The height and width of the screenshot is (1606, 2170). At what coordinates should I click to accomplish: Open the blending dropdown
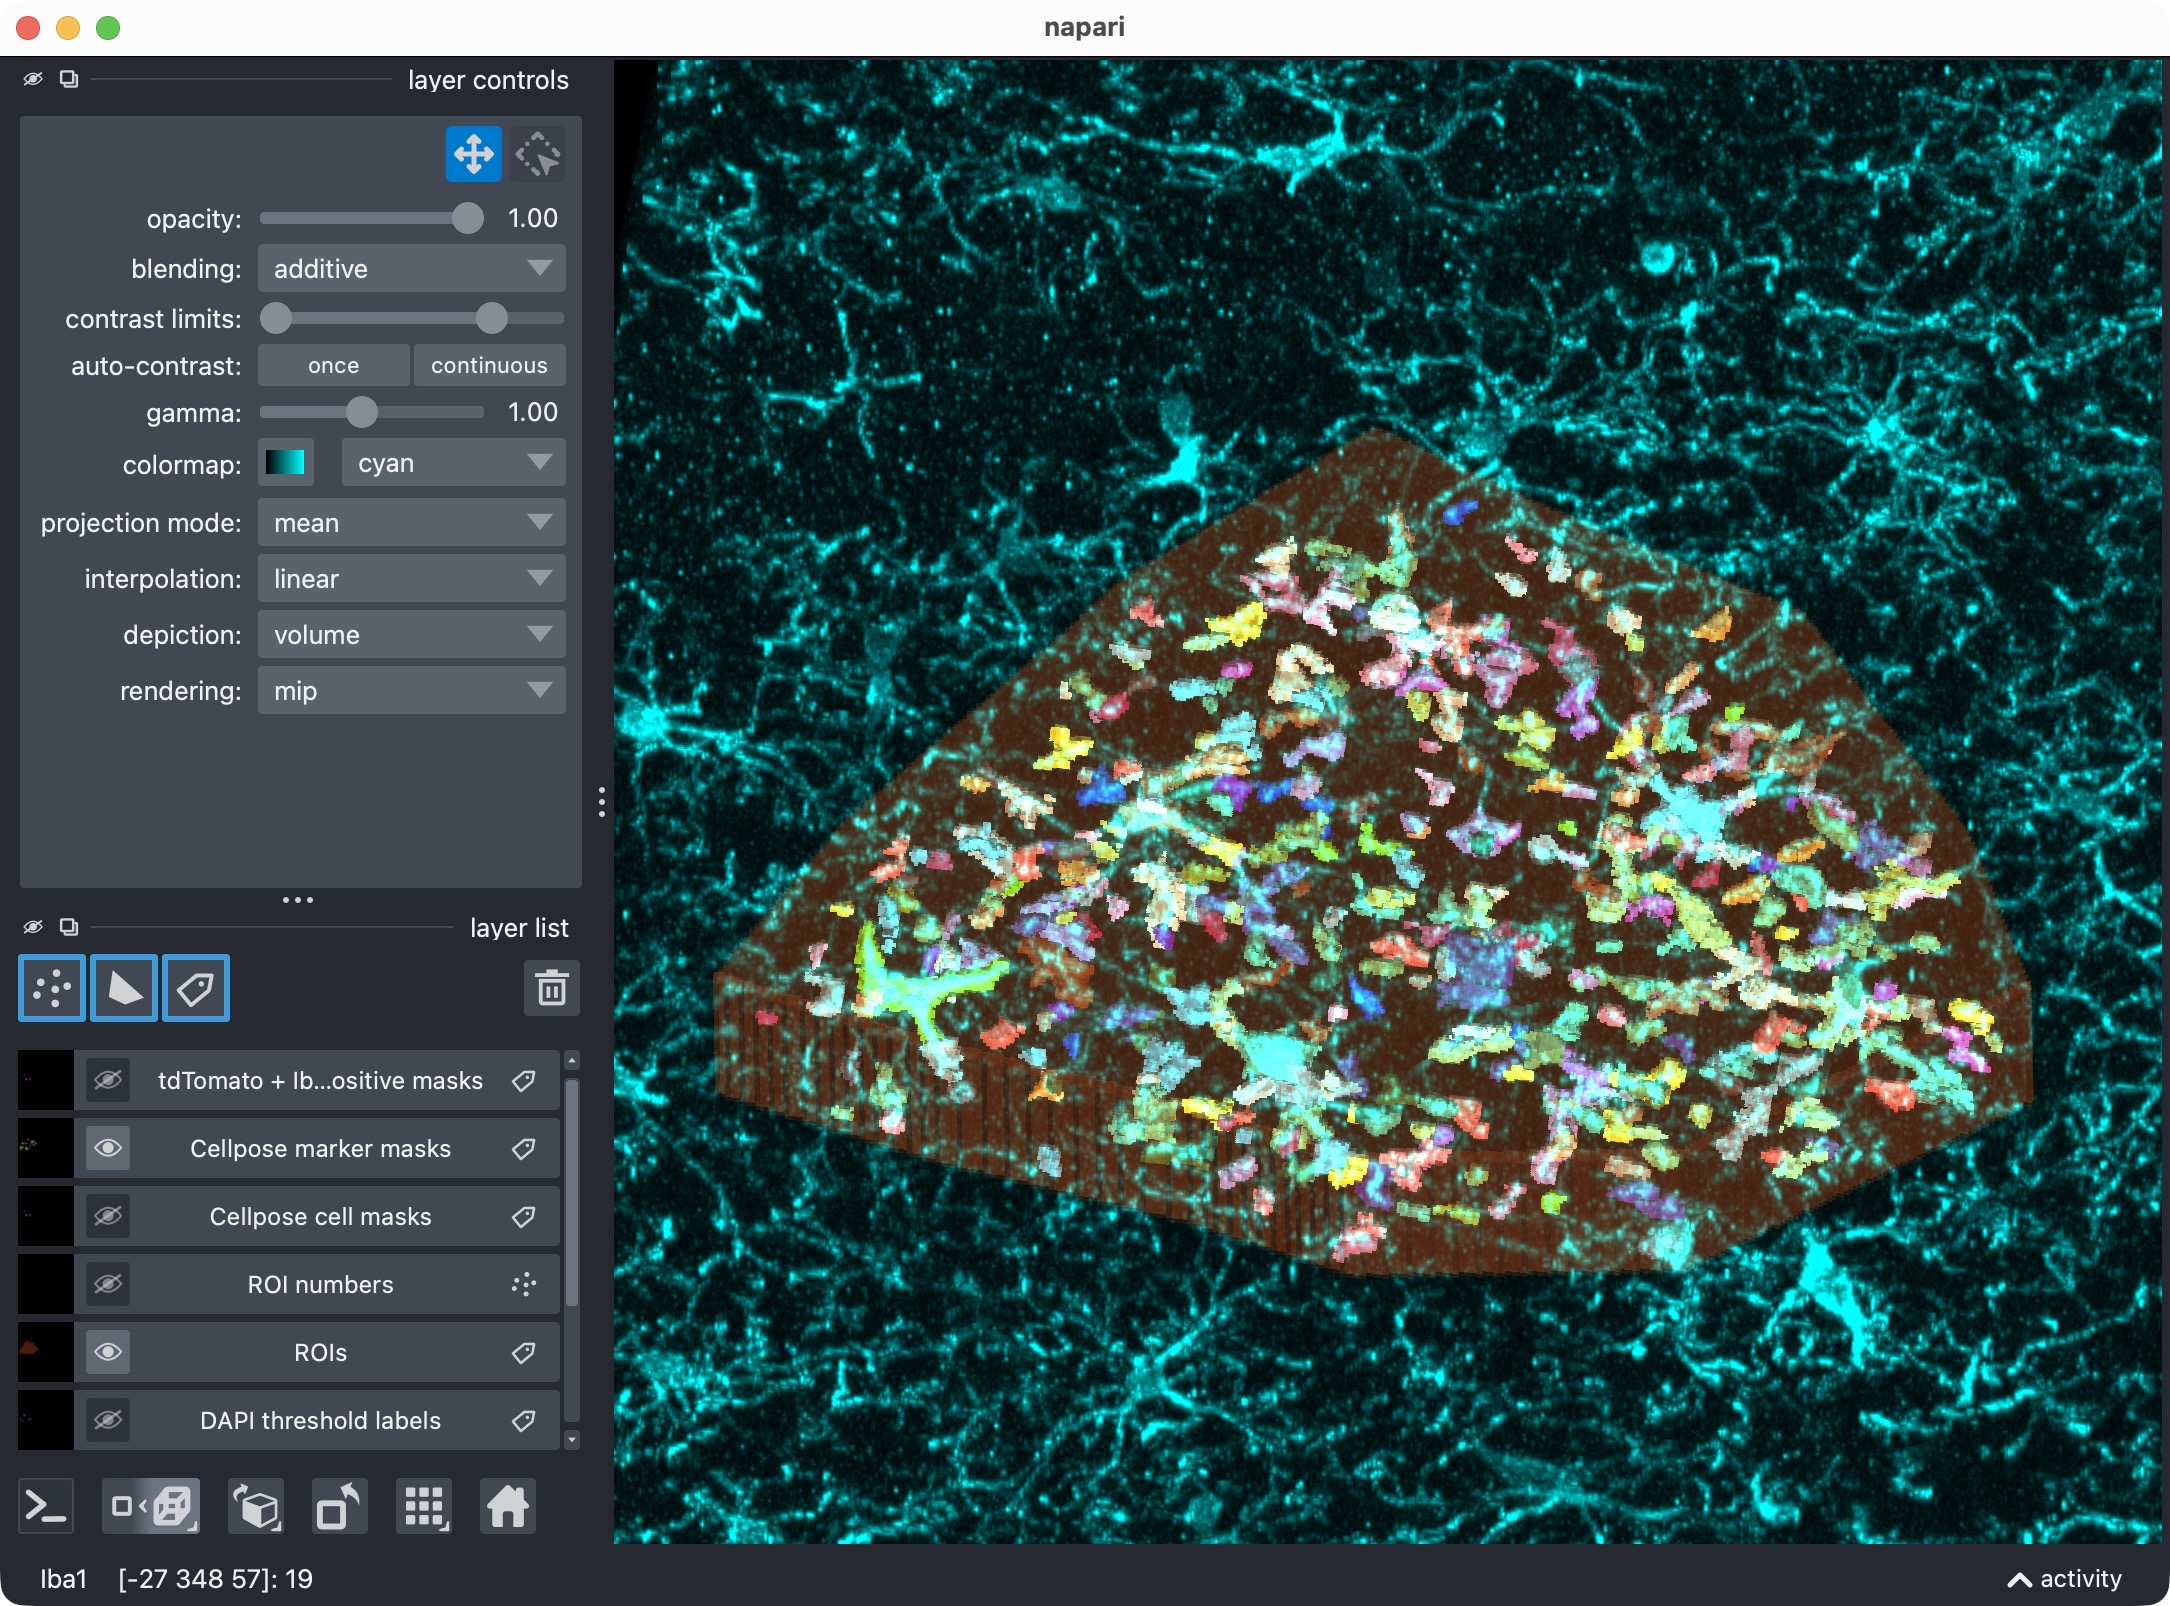(412, 269)
